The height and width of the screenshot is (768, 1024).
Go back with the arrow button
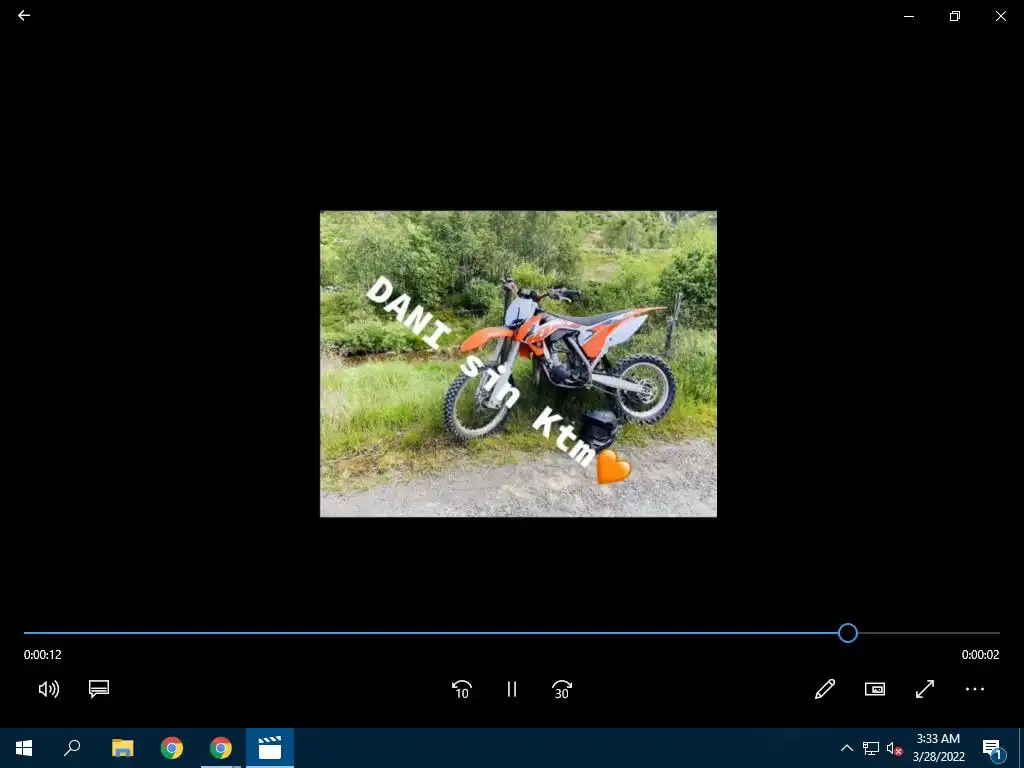[x=24, y=16]
